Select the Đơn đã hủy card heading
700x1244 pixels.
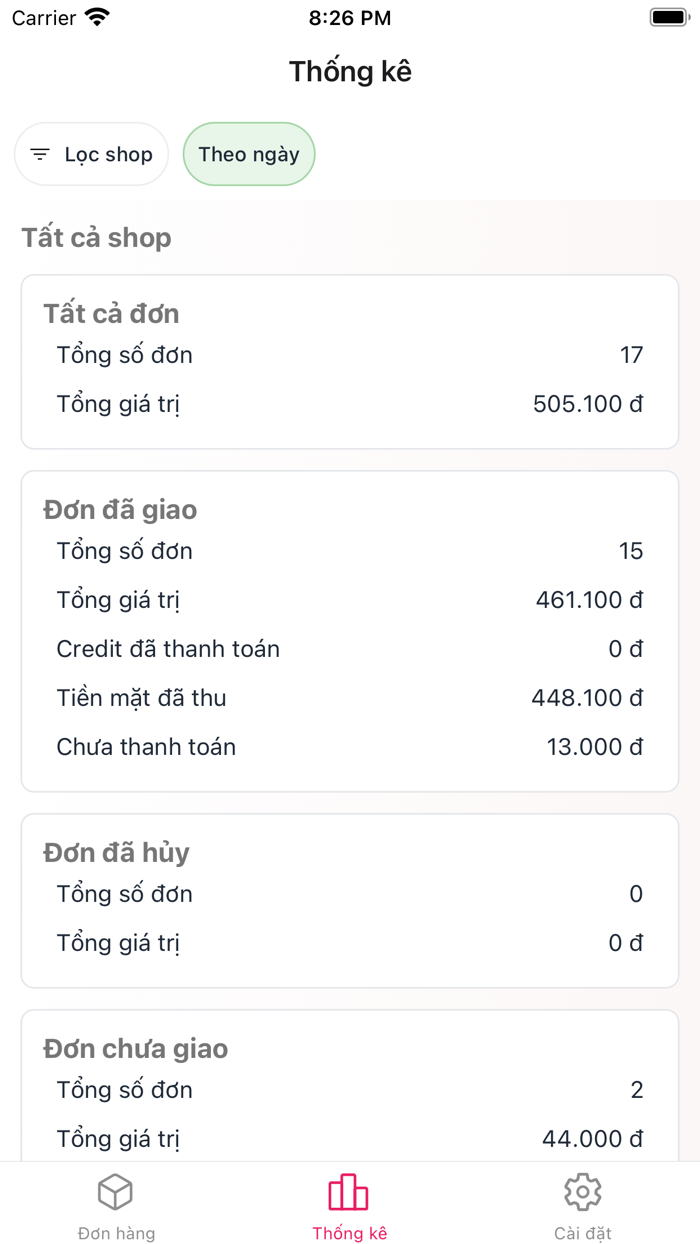(116, 853)
